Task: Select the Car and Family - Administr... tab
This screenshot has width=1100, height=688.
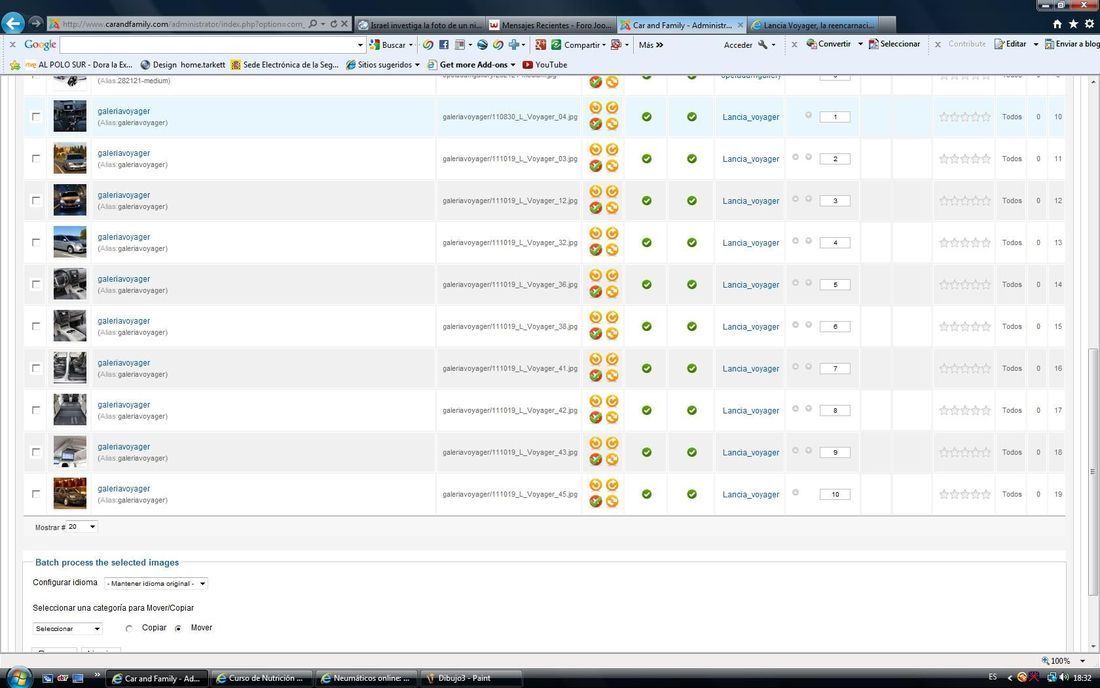Action: coord(681,25)
